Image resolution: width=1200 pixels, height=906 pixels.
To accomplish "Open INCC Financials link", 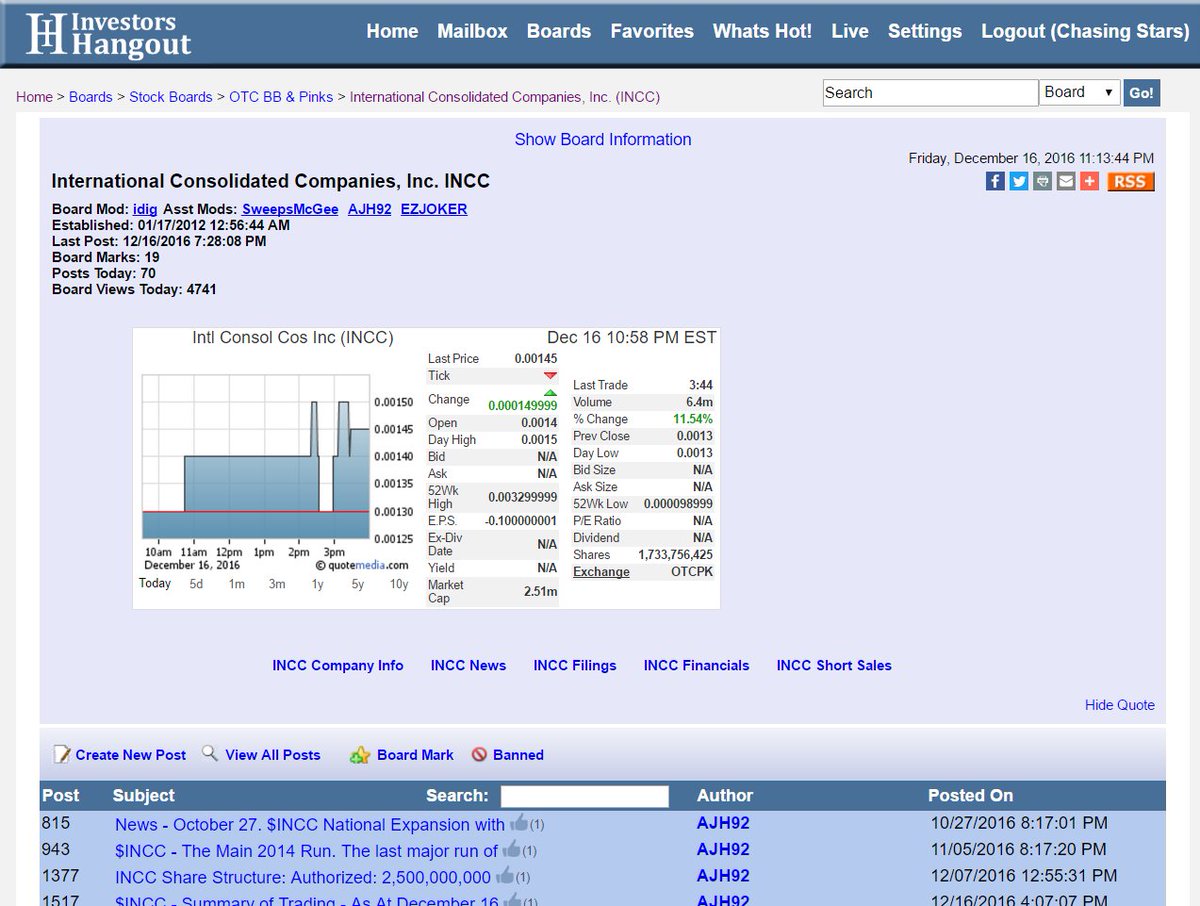I will point(696,665).
